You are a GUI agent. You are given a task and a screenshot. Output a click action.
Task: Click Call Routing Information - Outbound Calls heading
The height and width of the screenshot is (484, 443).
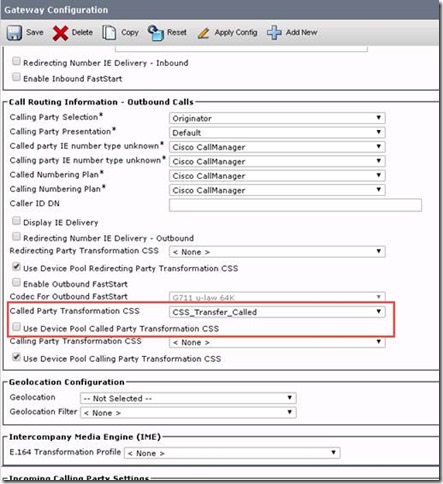coord(101,102)
